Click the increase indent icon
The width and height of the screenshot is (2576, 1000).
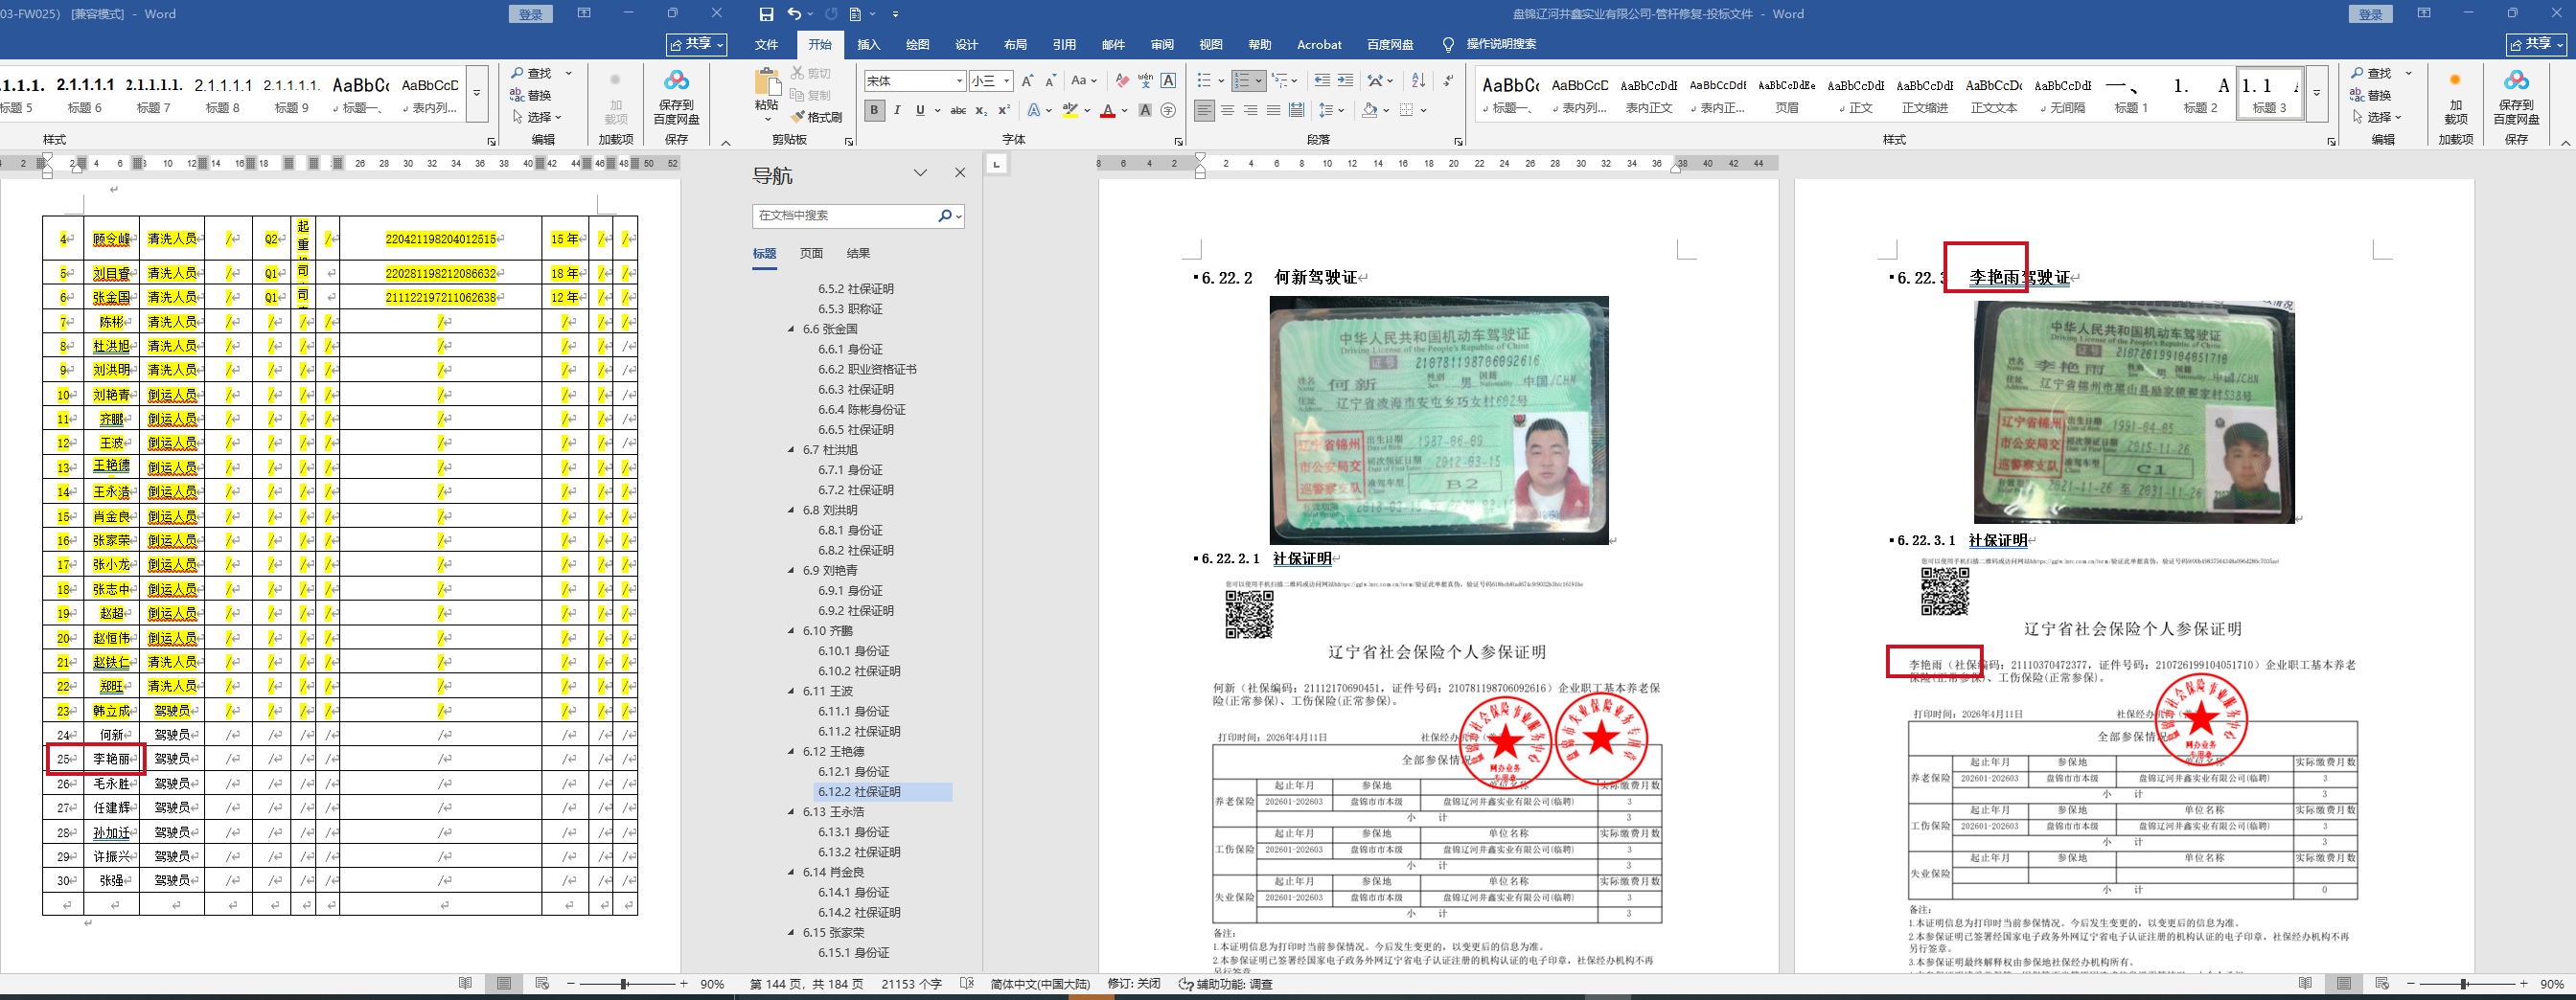point(1345,81)
